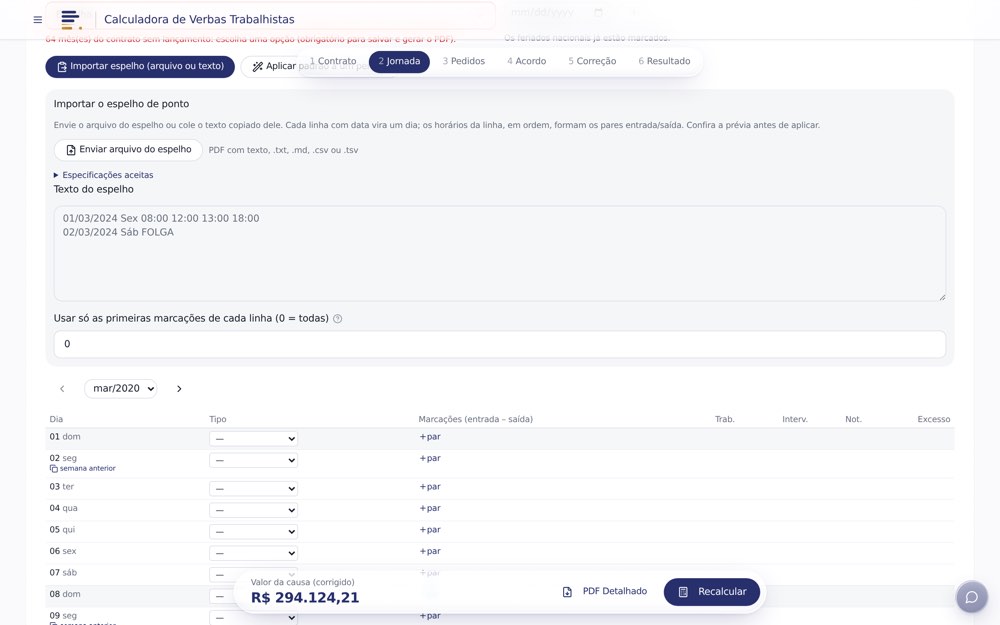This screenshot has height=625, width=1000.
Task: Click the R$ 294.124,21 value
Action: tap(305, 598)
